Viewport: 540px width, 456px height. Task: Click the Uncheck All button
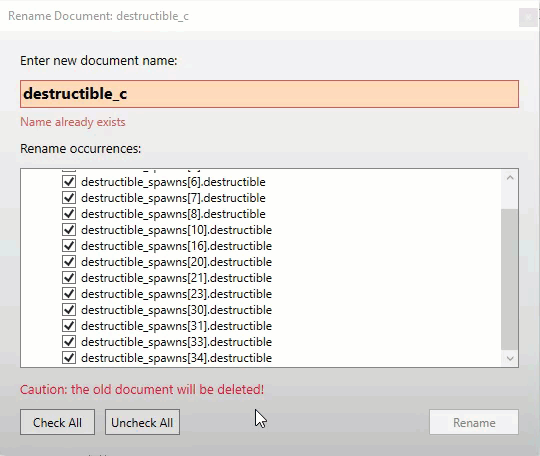pyautogui.click(x=142, y=422)
